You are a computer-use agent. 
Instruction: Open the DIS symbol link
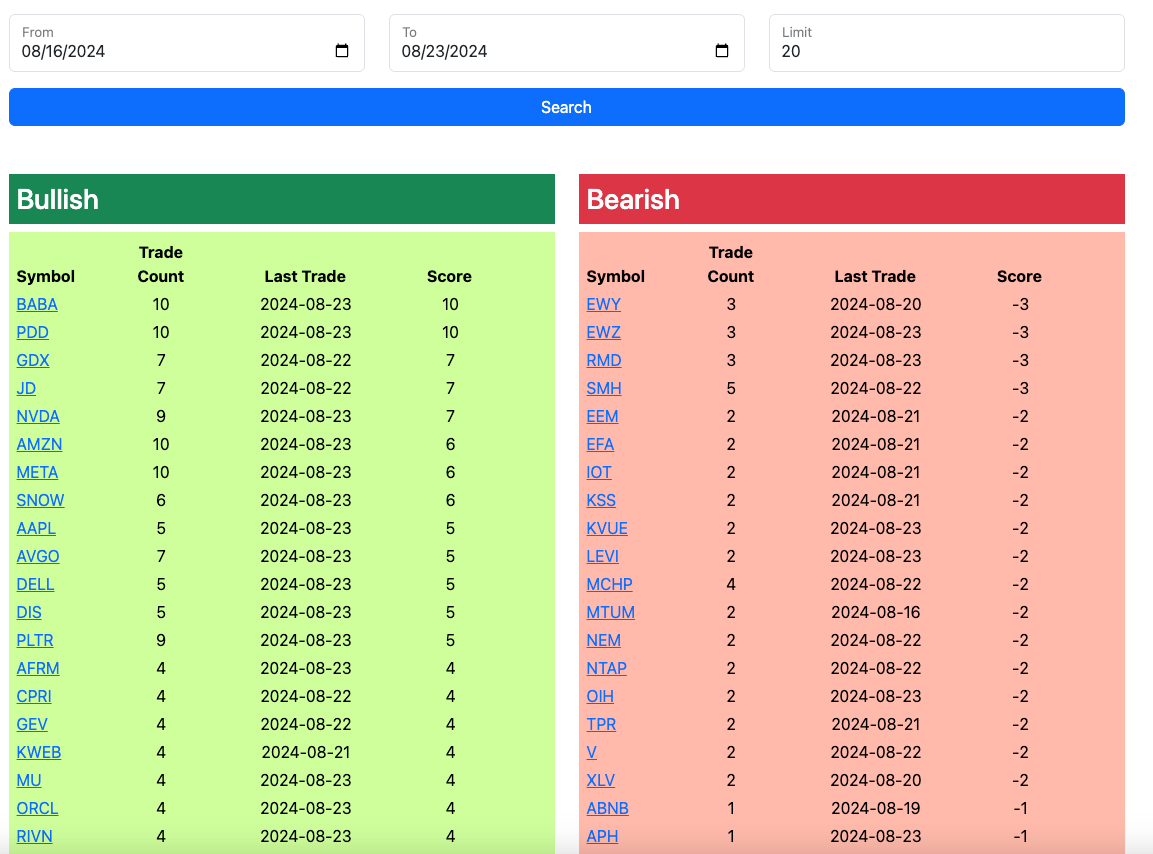[29, 612]
